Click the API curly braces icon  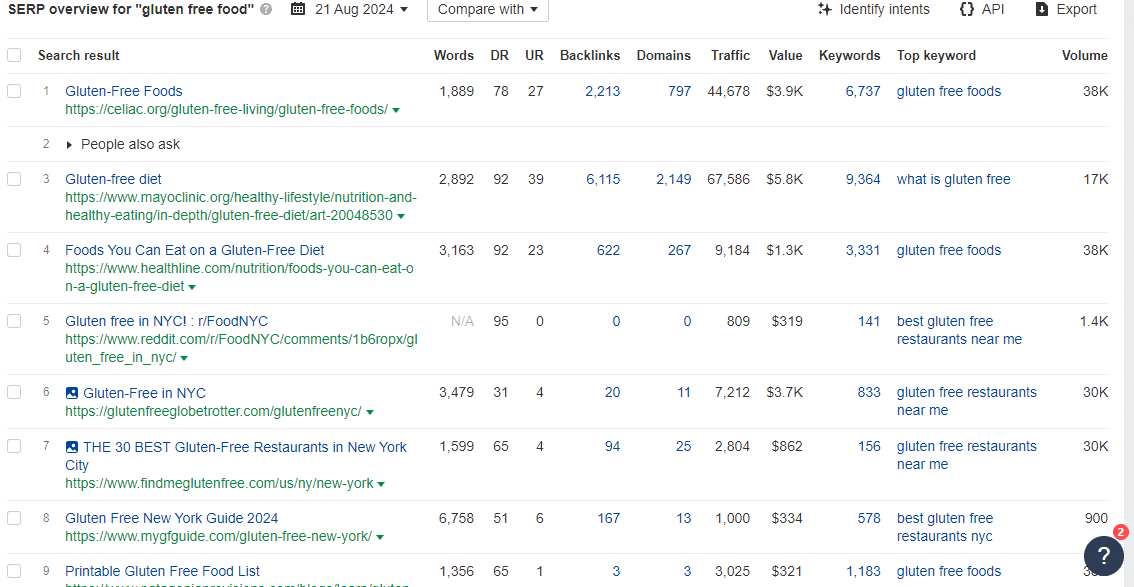[965, 9]
